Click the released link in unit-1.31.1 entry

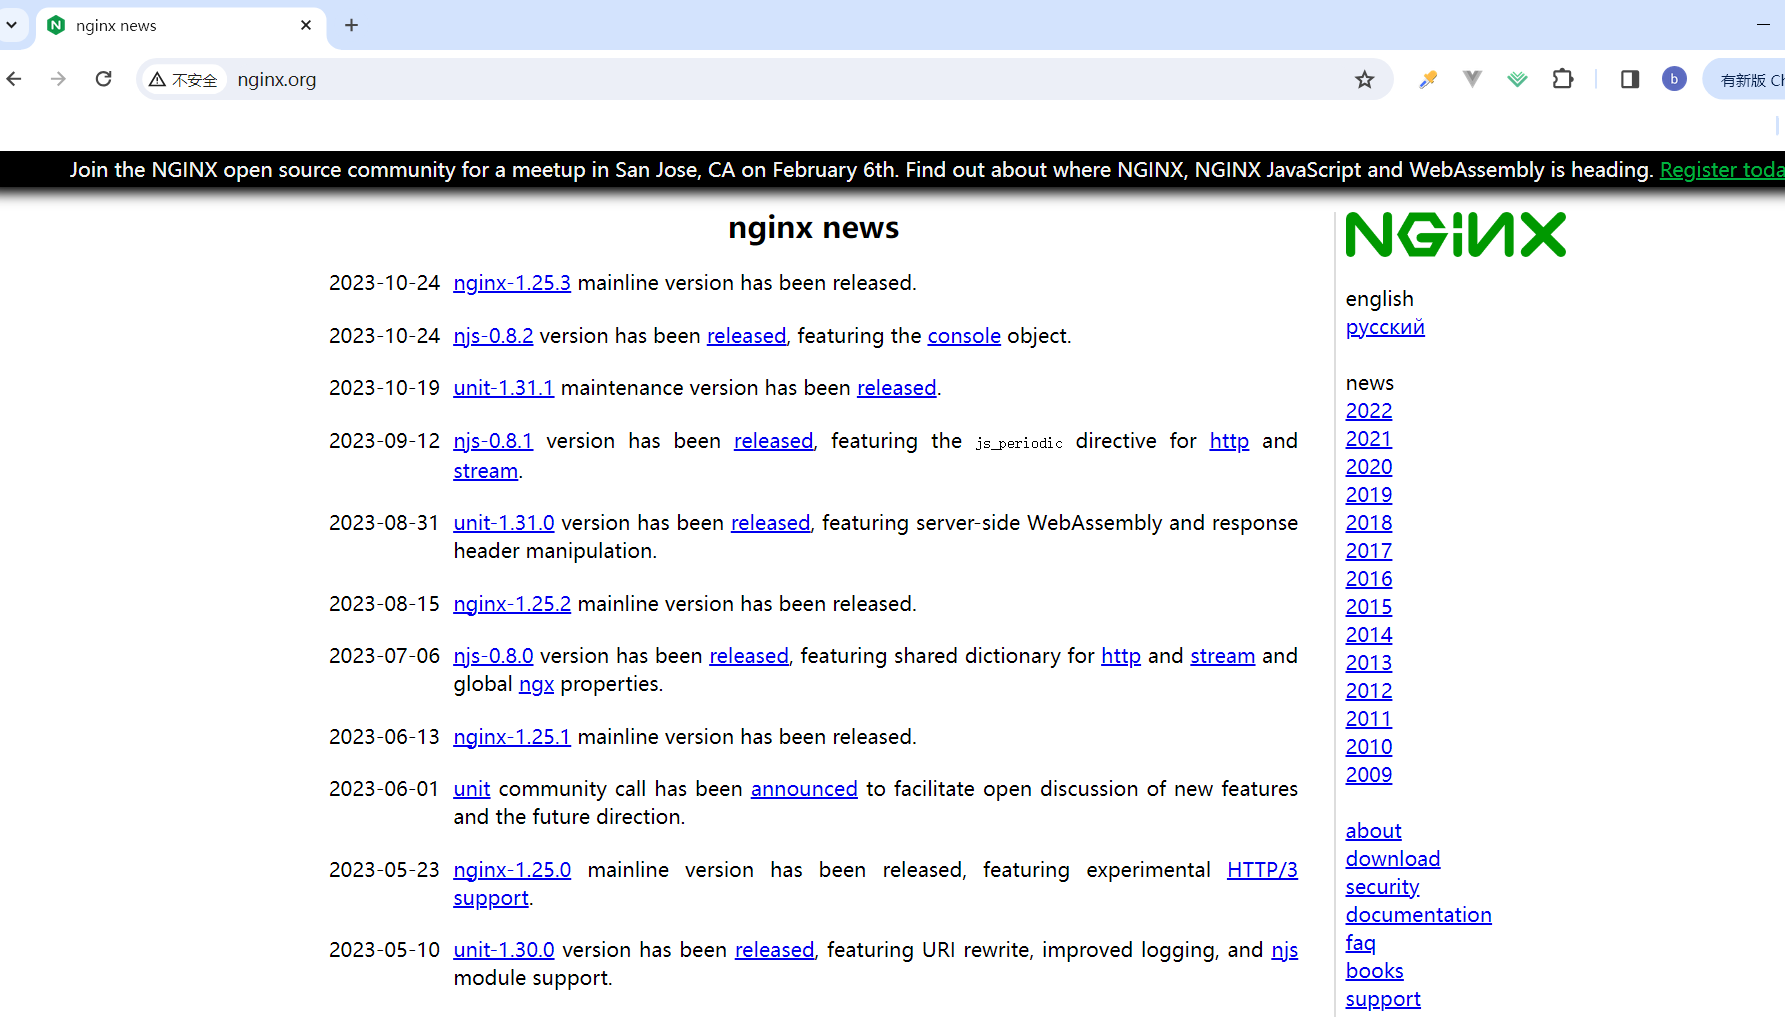(x=896, y=388)
